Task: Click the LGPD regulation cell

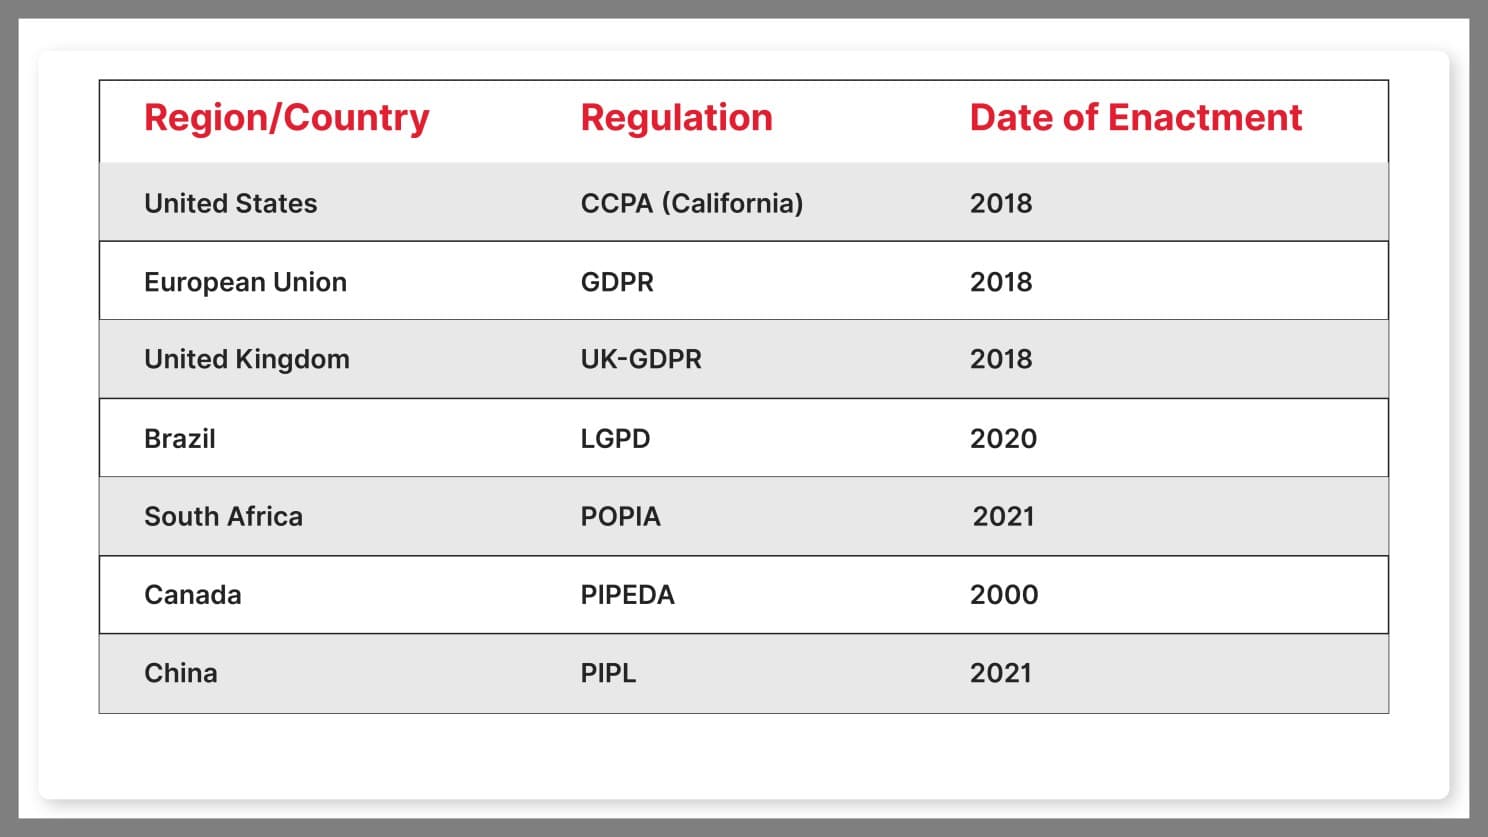Action: pos(615,438)
